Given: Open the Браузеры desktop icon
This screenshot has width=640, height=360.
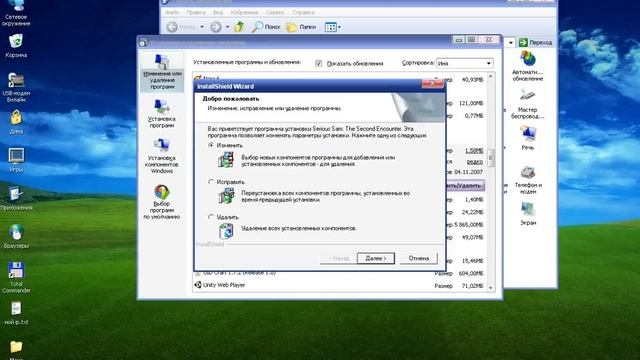Looking at the screenshot, I should click(16, 237).
